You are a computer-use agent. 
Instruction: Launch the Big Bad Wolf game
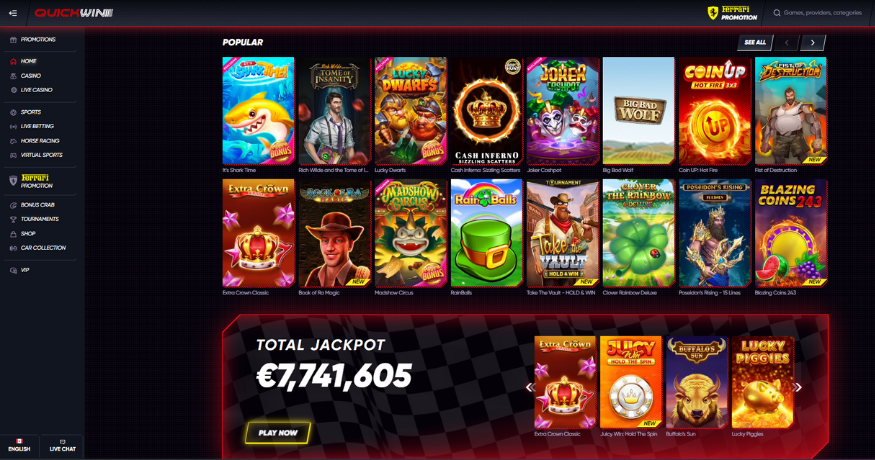[x=638, y=111]
